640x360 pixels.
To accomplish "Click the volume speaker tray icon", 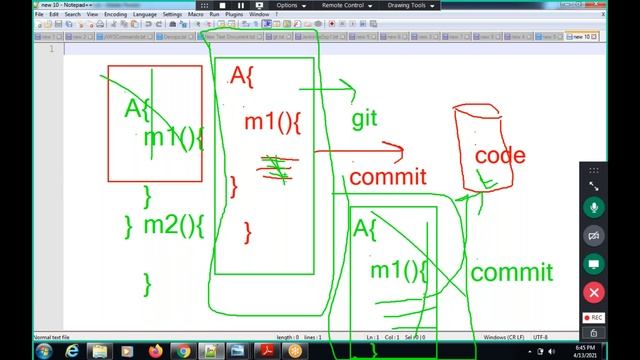I will pyautogui.click(x=551, y=351).
